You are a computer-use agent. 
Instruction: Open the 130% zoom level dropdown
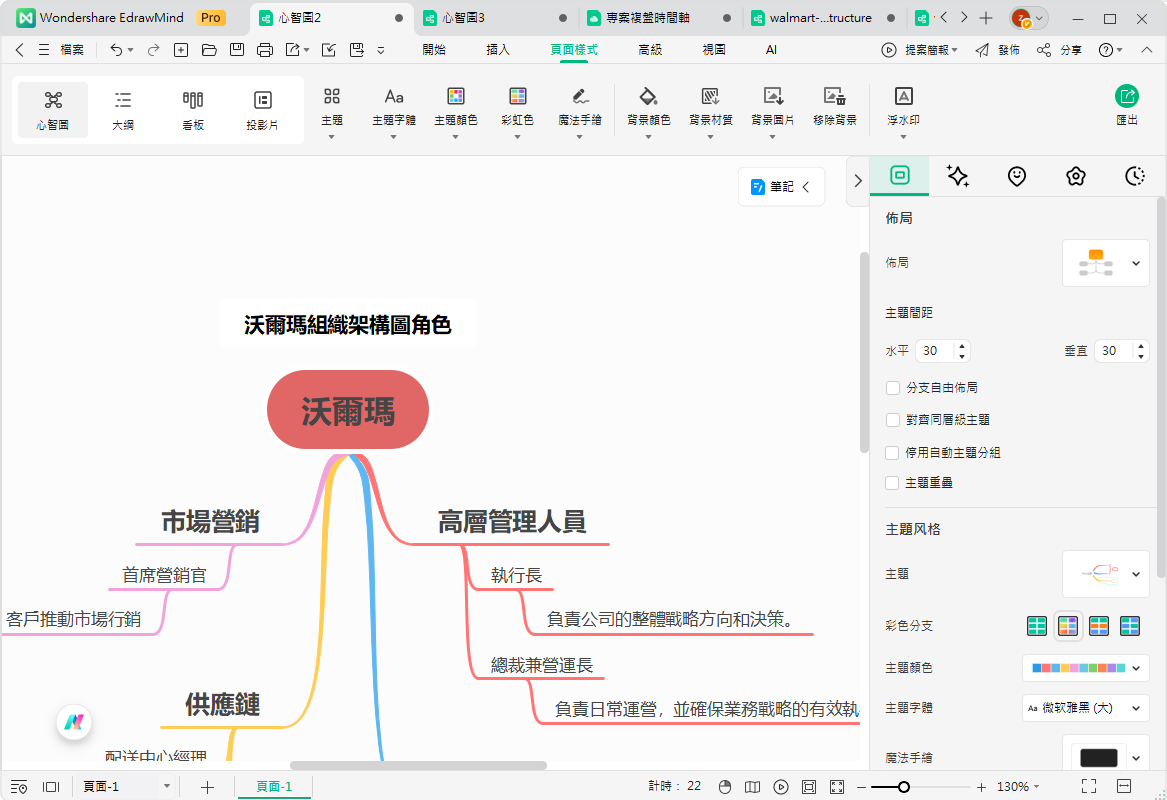click(x=1019, y=787)
